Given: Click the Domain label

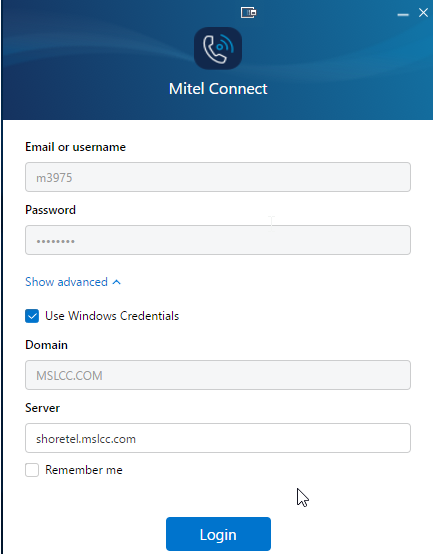Looking at the screenshot, I should (x=46, y=345).
